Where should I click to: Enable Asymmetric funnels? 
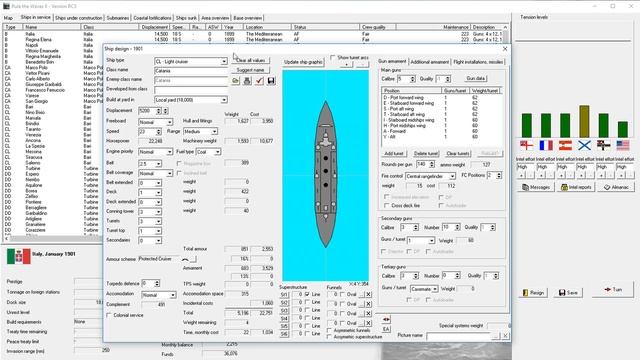(329, 330)
